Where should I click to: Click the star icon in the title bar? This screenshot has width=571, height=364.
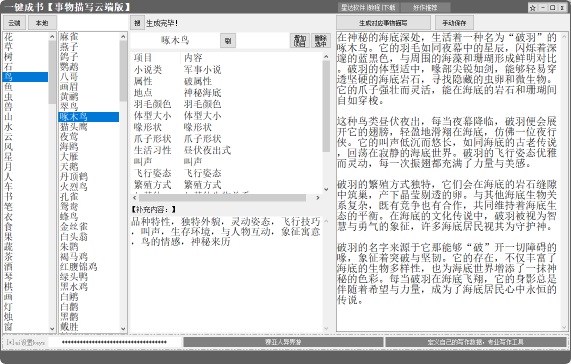pyautogui.click(x=532, y=8)
